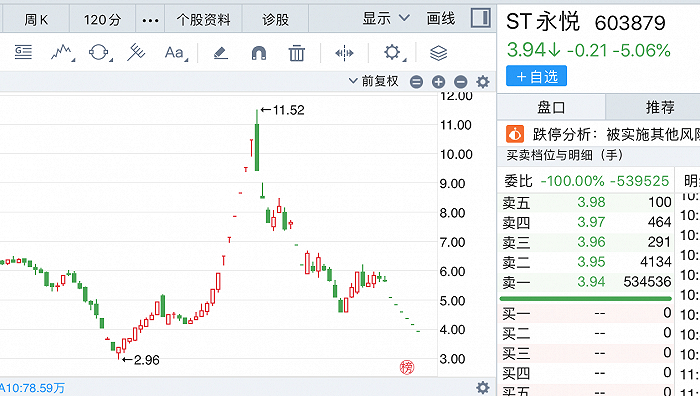The image size is (700, 396).
Task: Click the plus zoom-in icon
Action: click(439, 82)
